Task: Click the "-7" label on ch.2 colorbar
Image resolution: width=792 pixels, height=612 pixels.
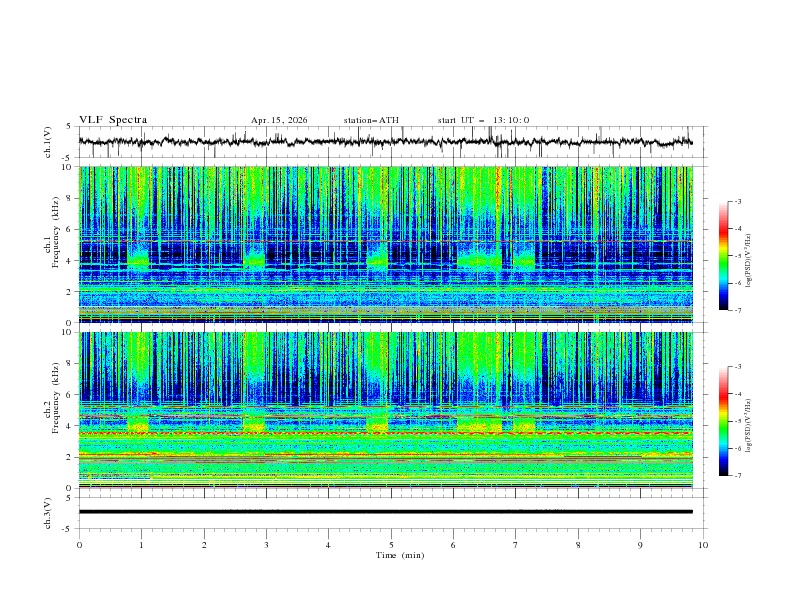Action: 737,476
